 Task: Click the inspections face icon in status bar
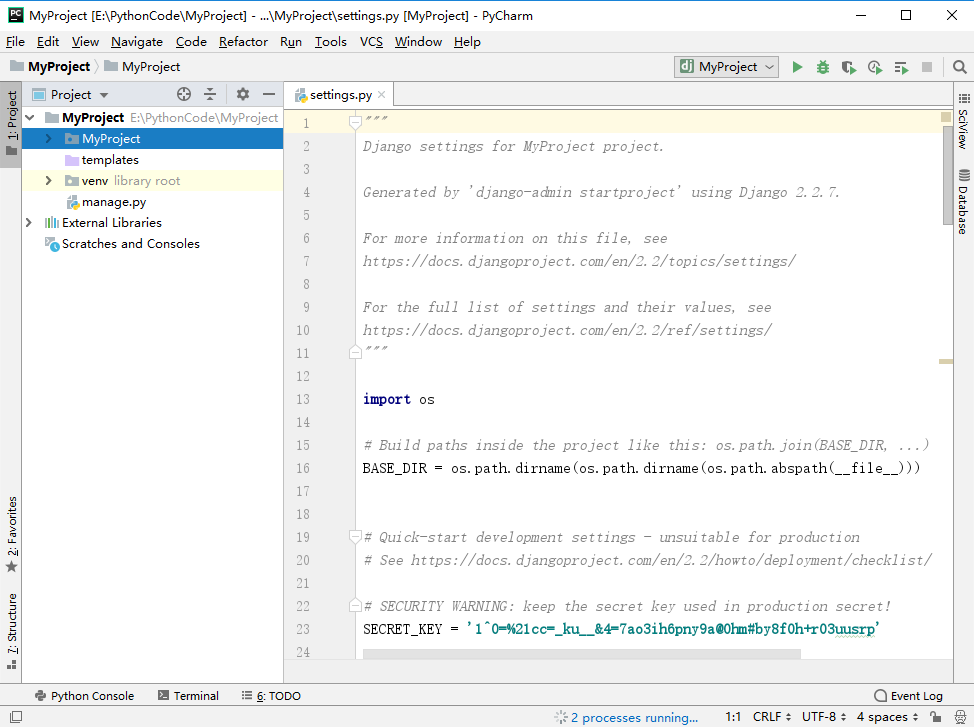click(x=960, y=717)
